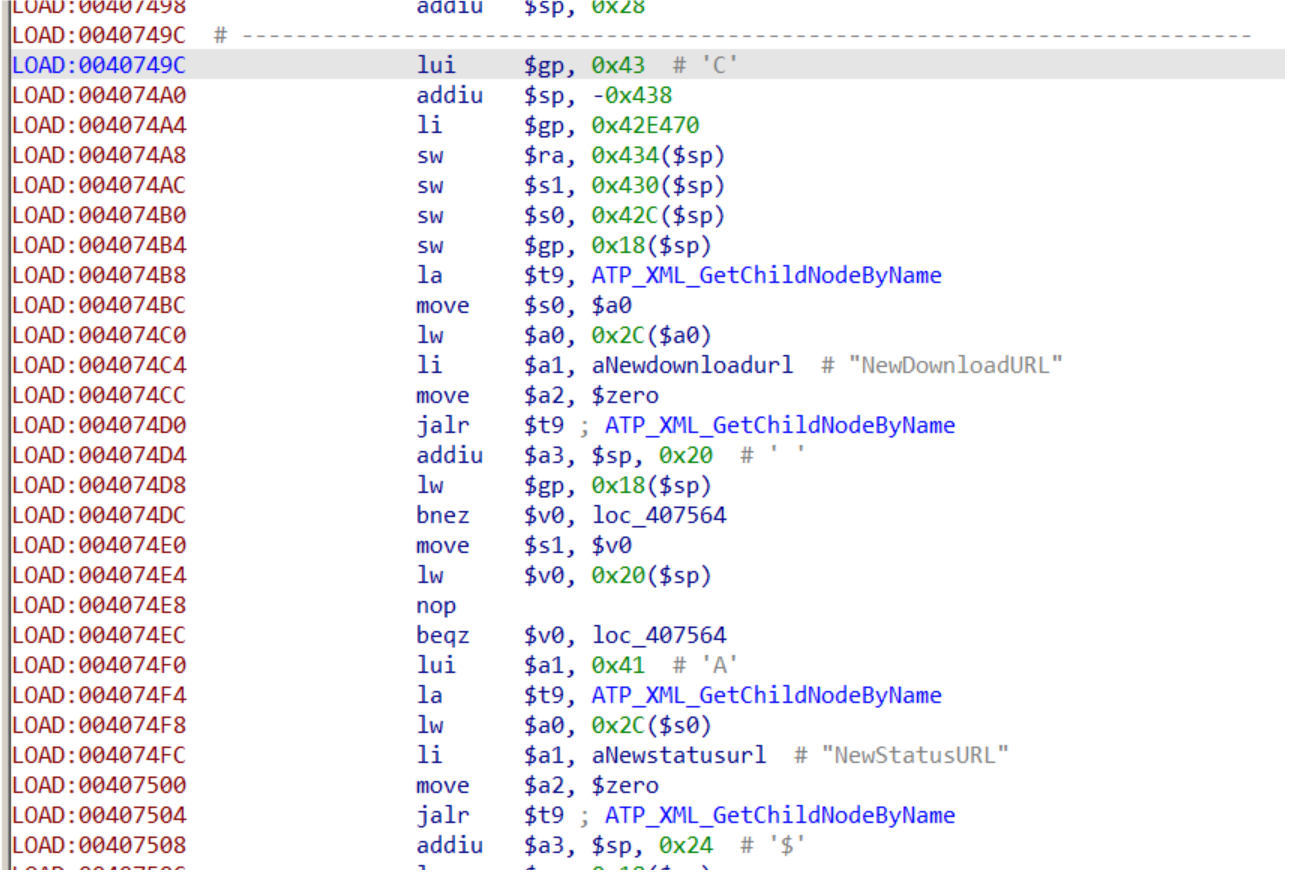Select address LOAD:004074B8
The width and height of the screenshot is (1298, 878).
tap(99, 275)
